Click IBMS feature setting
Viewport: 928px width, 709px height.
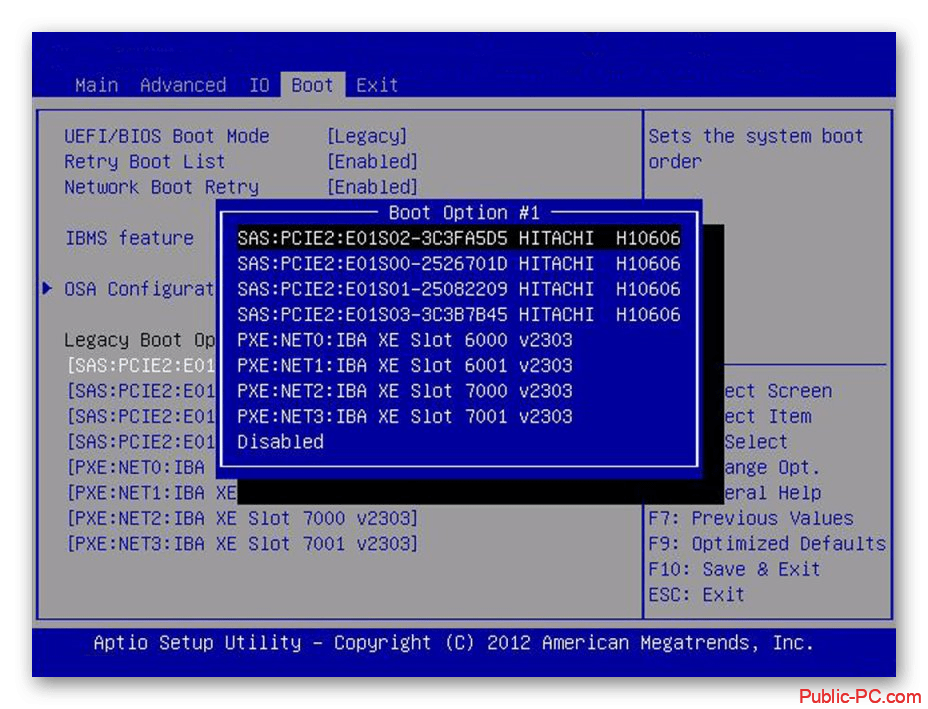click(129, 238)
